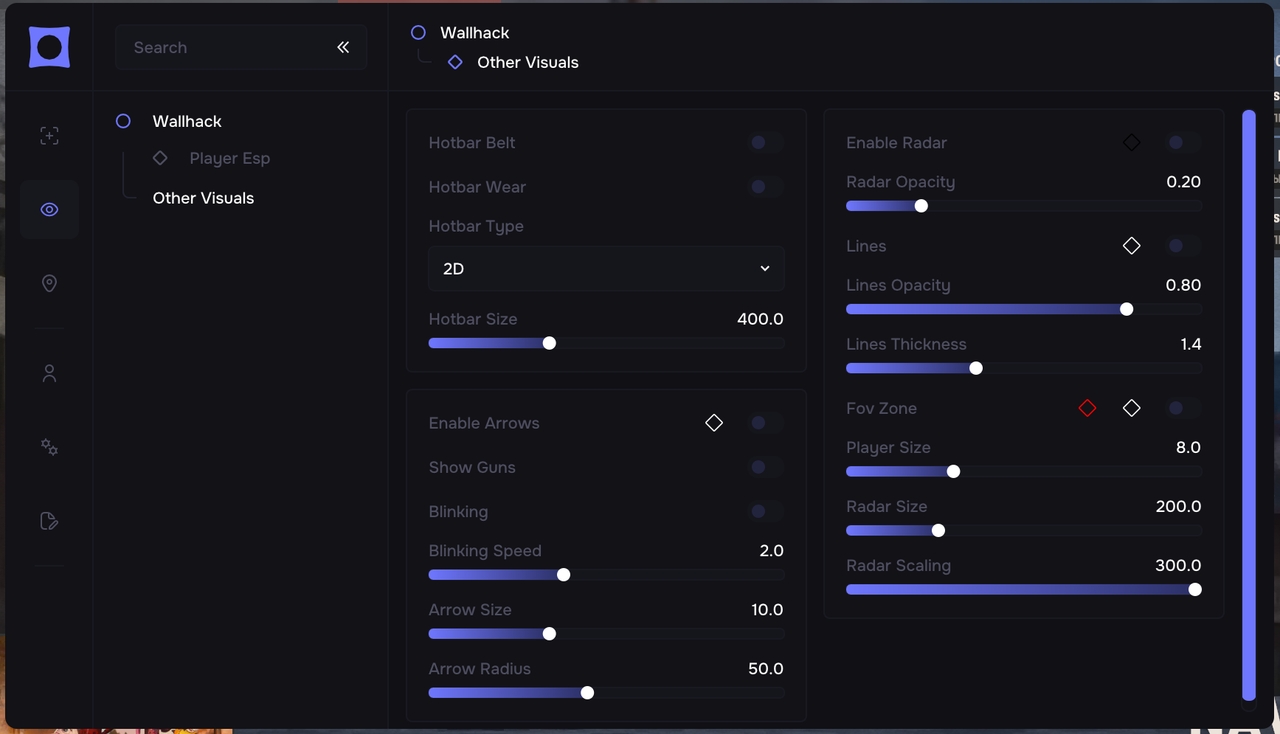Open the gears settings sidebar icon

click(x=49, y=447)
